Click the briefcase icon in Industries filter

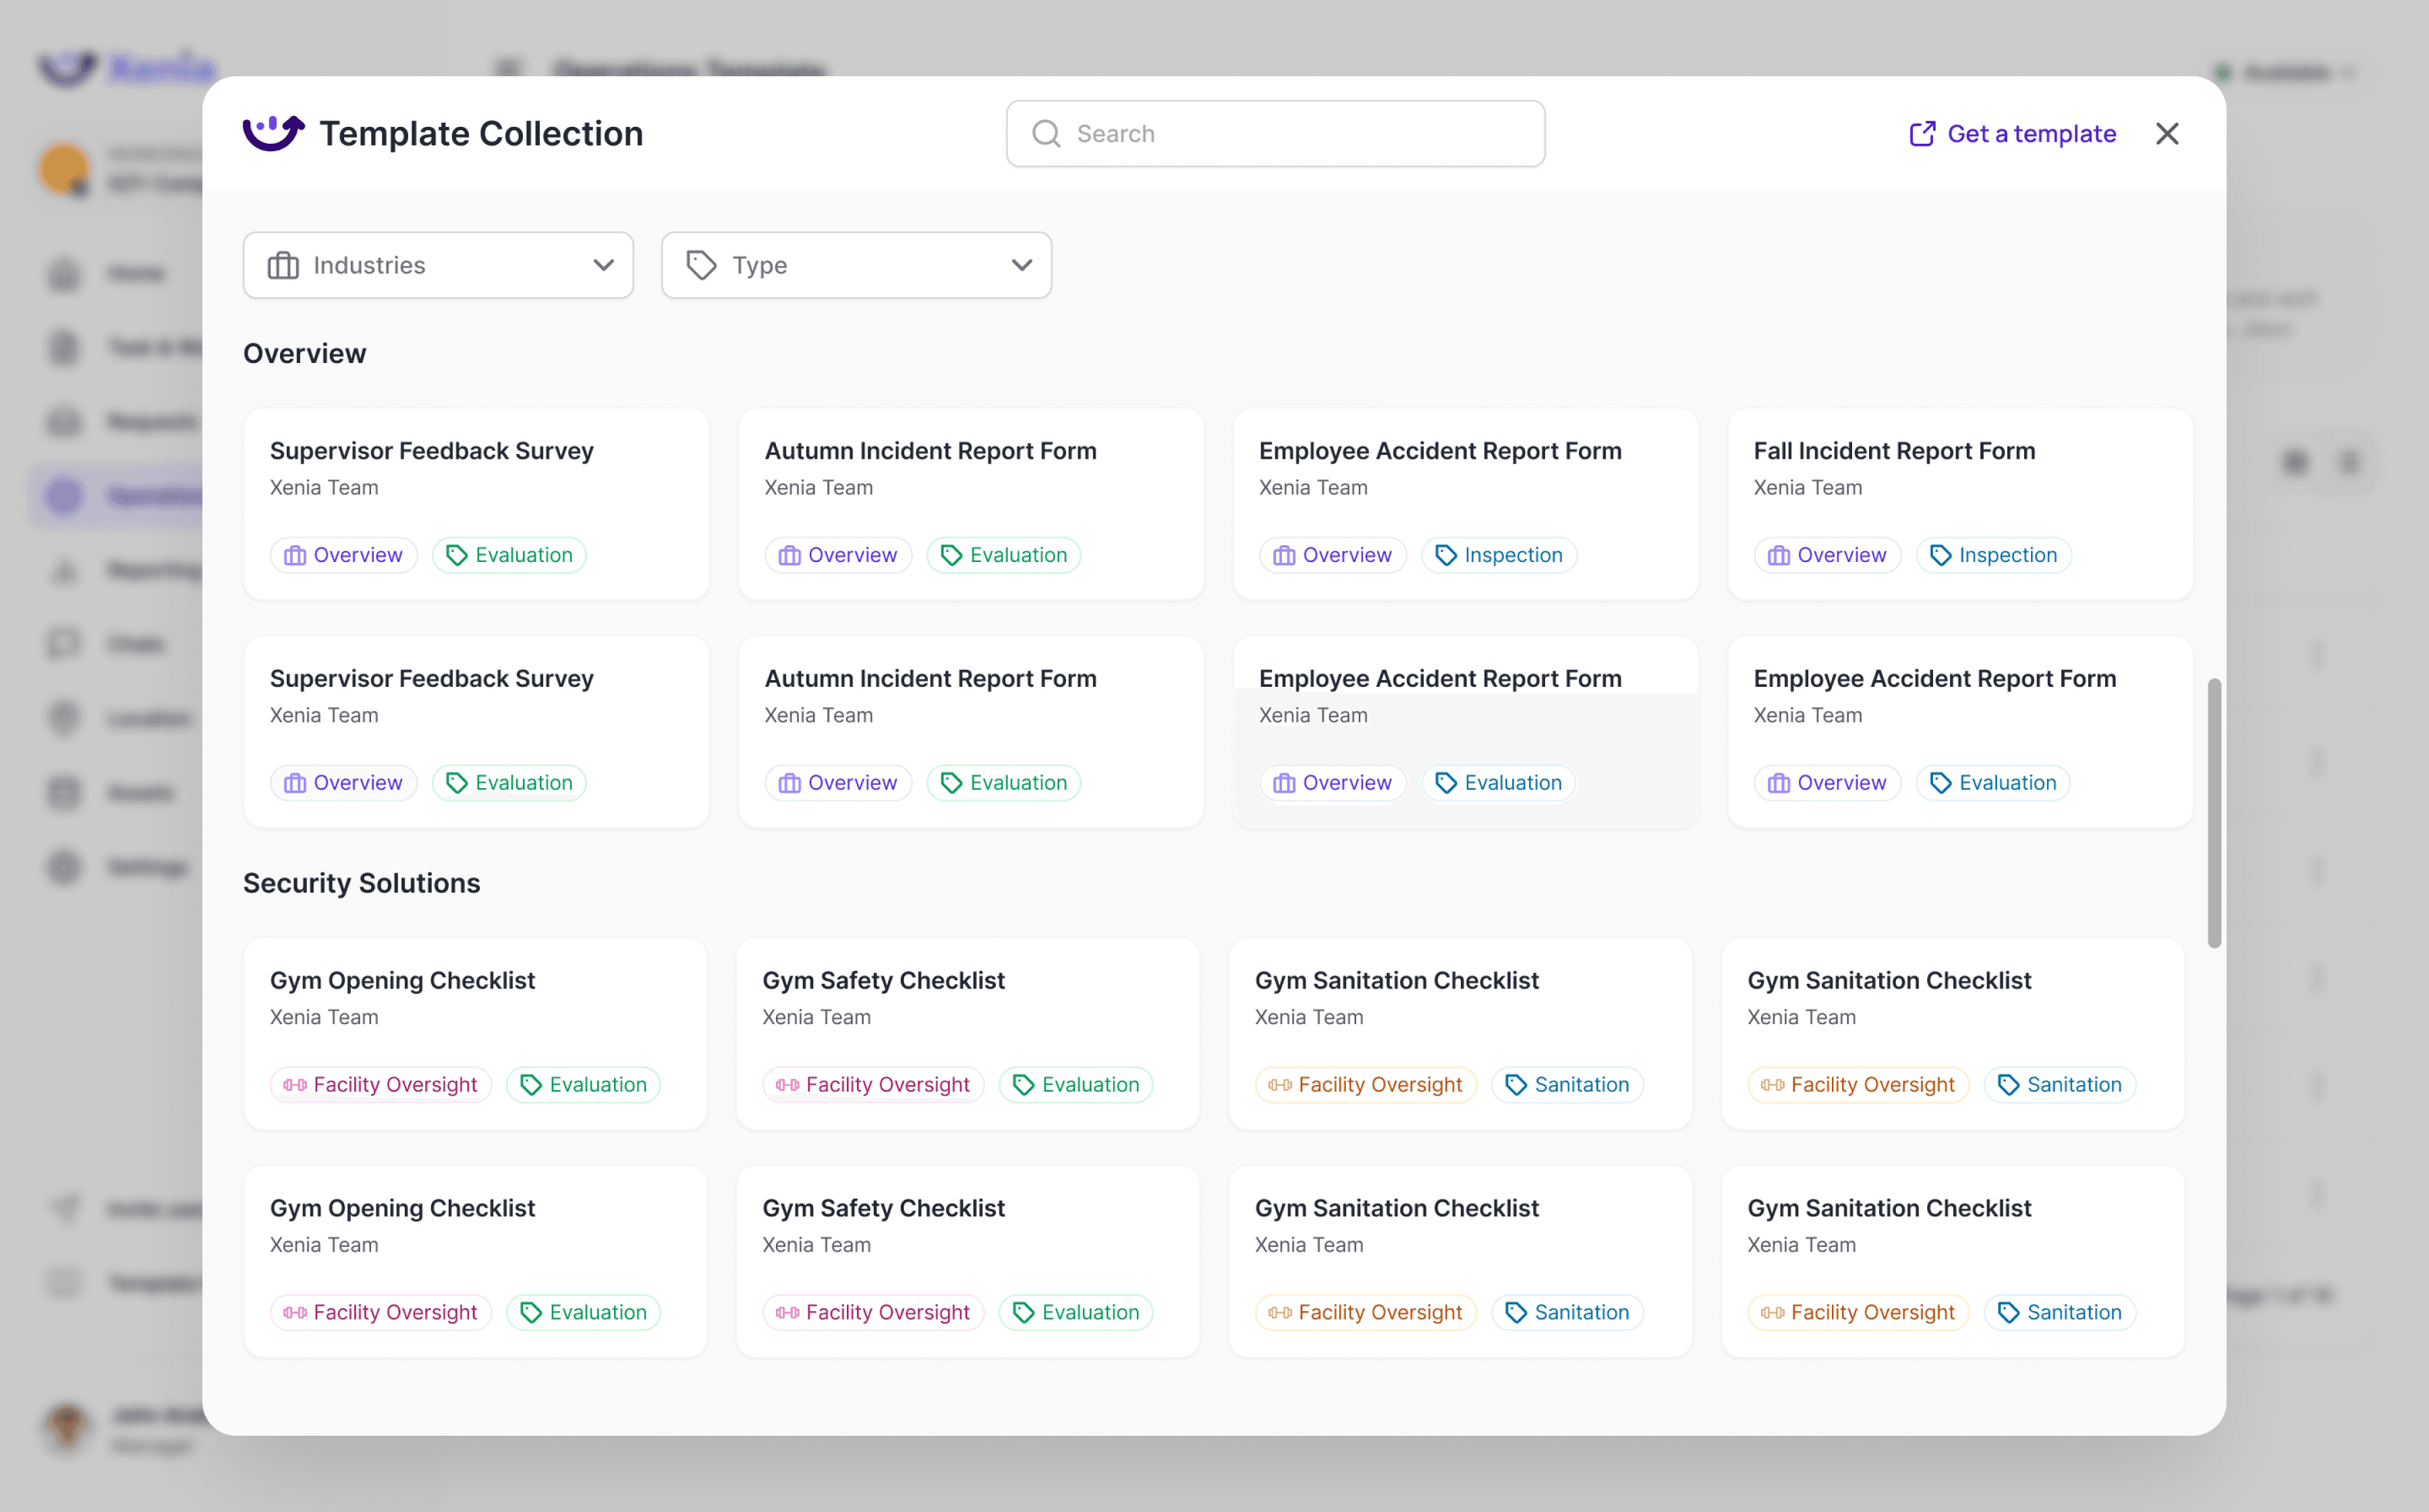(x=283, y=265)
